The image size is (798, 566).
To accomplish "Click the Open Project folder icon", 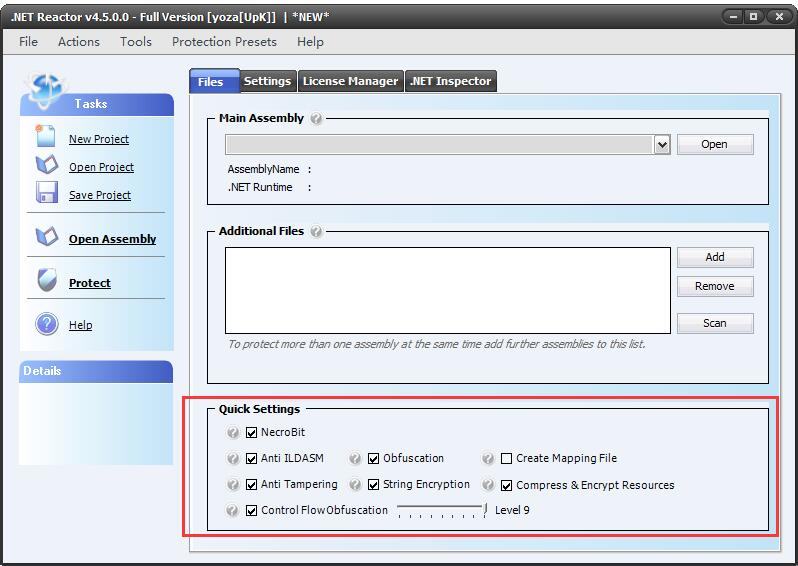I will point(47,164).
